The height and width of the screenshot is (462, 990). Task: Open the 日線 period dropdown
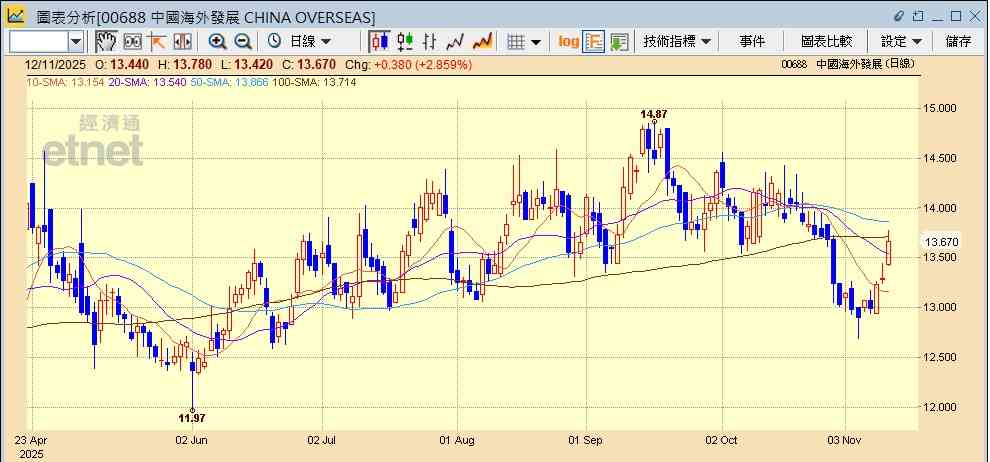coord(309,42)
